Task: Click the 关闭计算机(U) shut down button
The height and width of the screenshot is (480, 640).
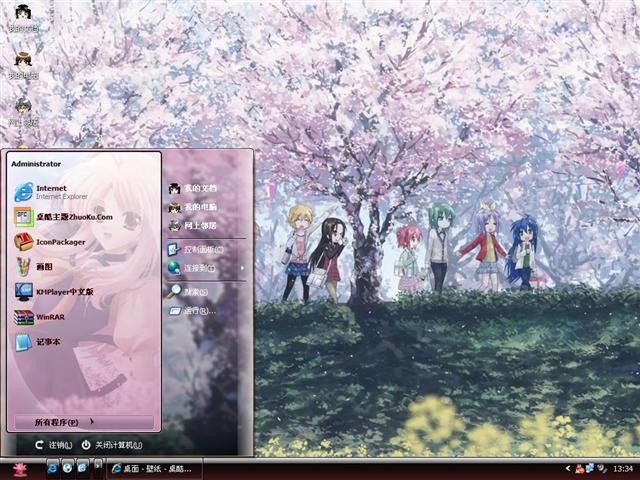Action: point(112,445)
